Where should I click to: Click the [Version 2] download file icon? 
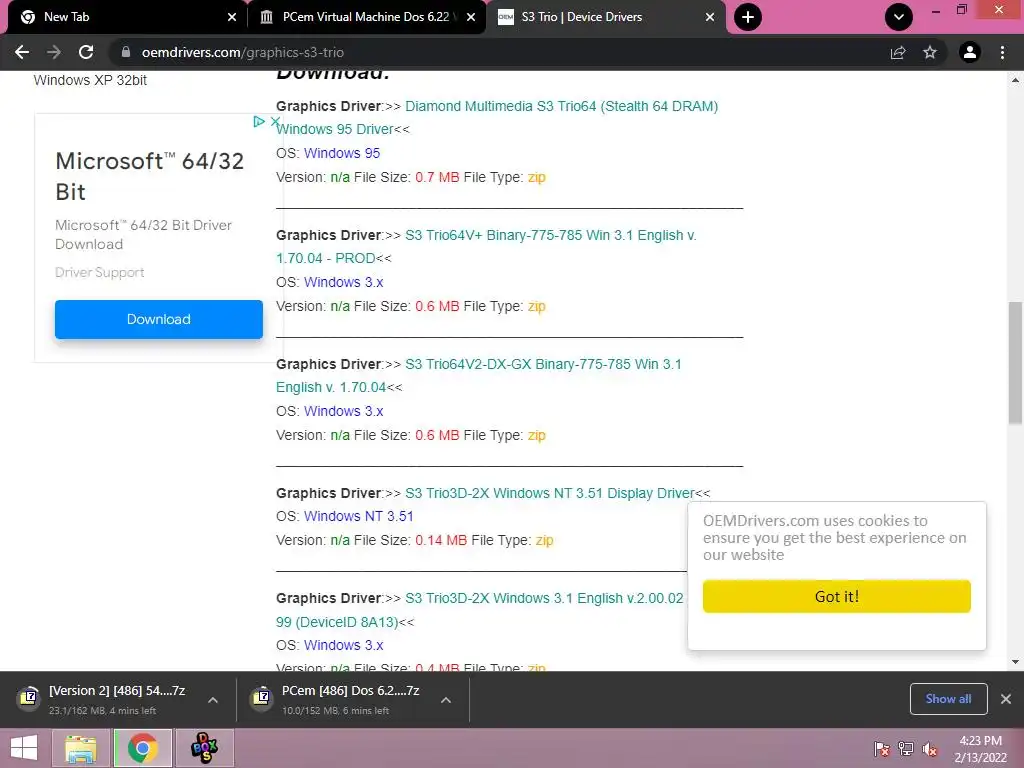[29, 698]
